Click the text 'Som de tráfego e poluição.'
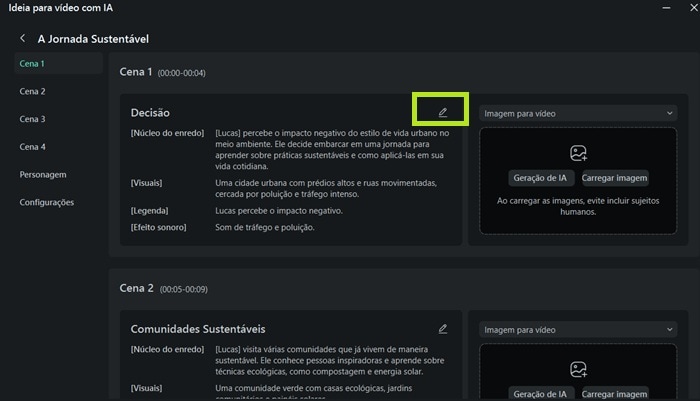700x401 pixels. point(265,227)
